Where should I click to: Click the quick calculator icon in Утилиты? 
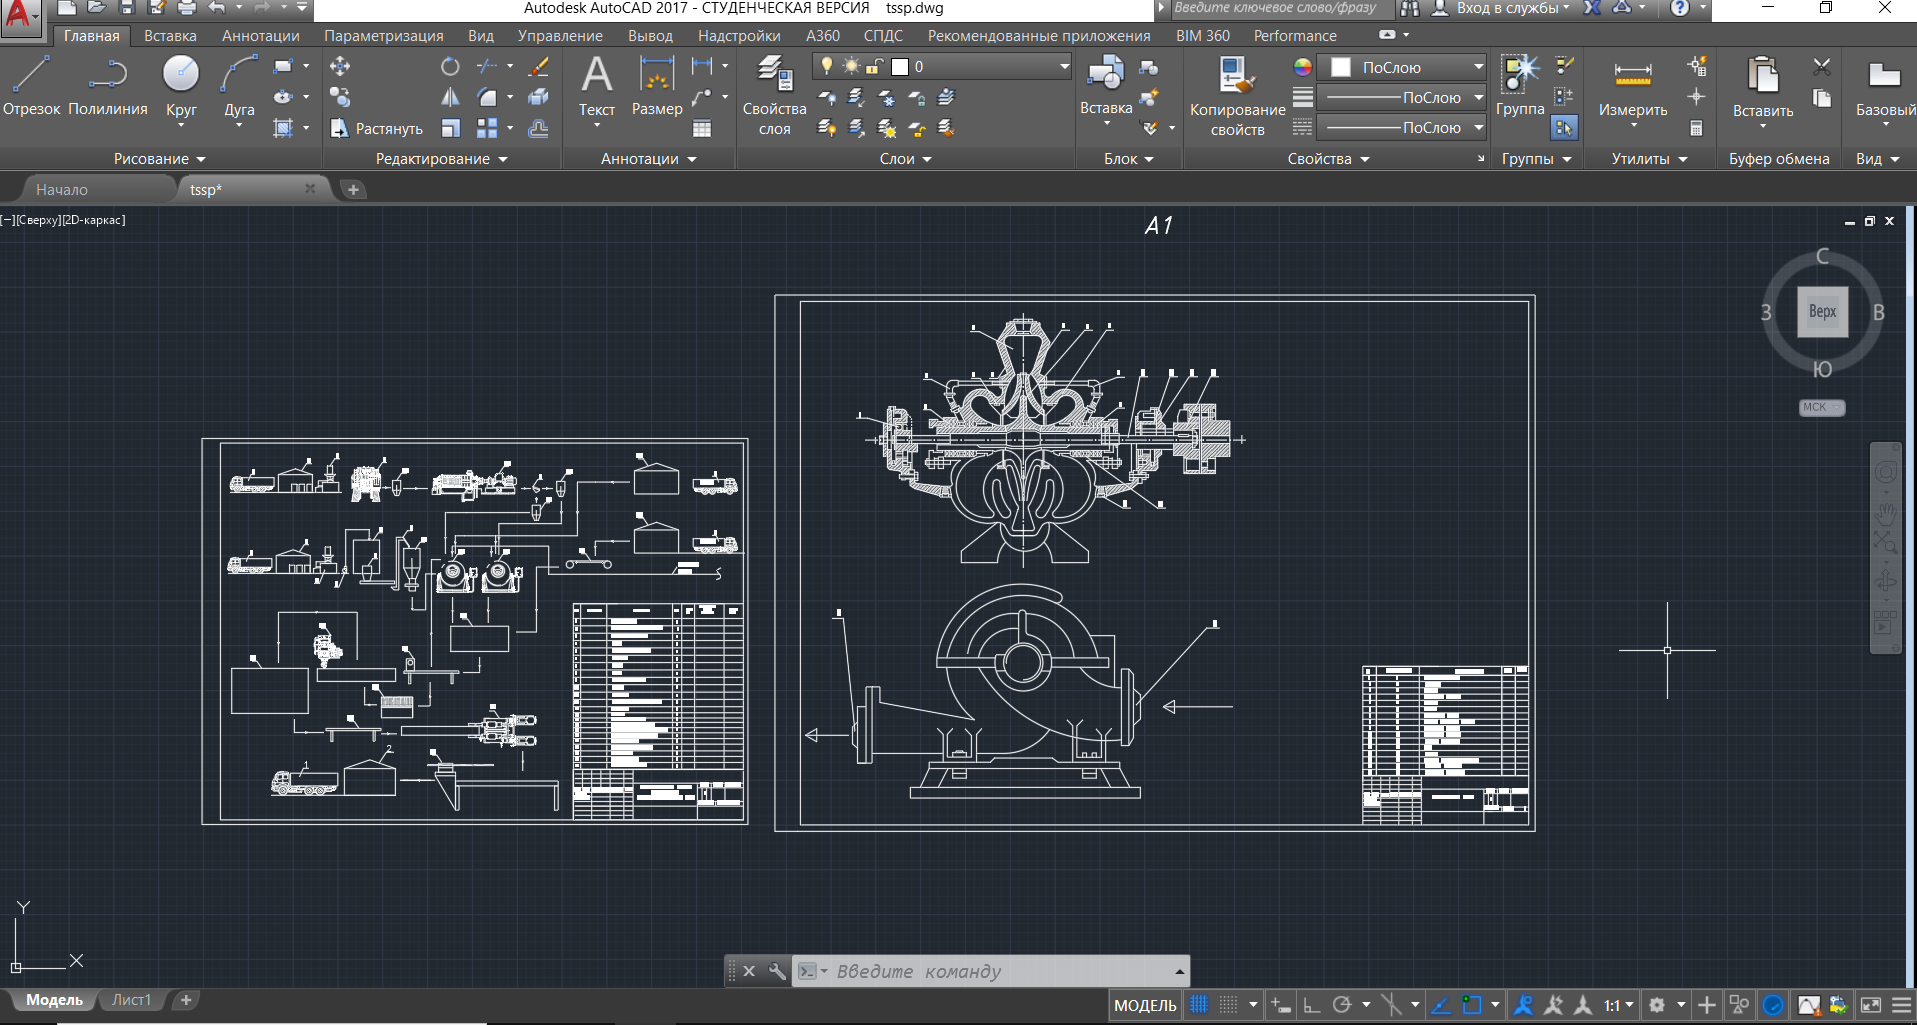click(1696, 128)
